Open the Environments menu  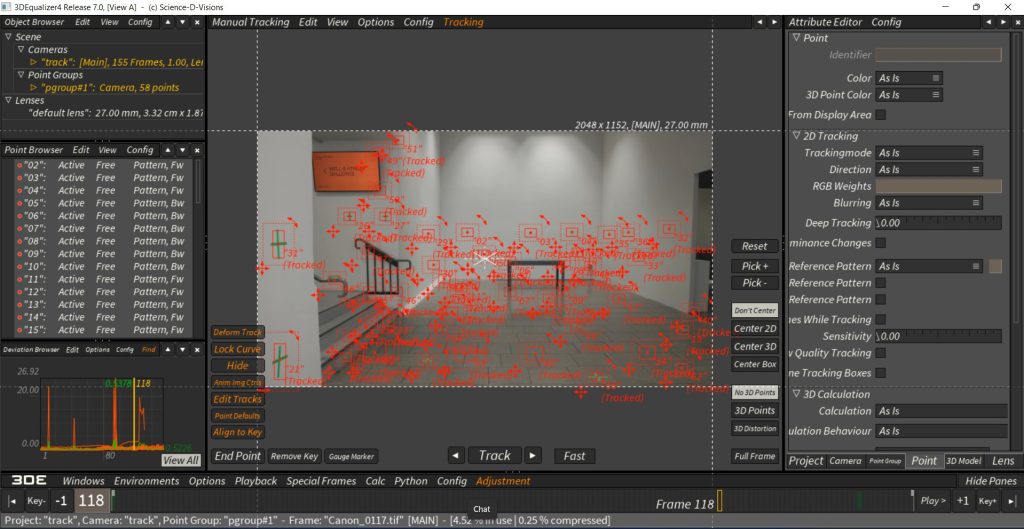(146, 481)
